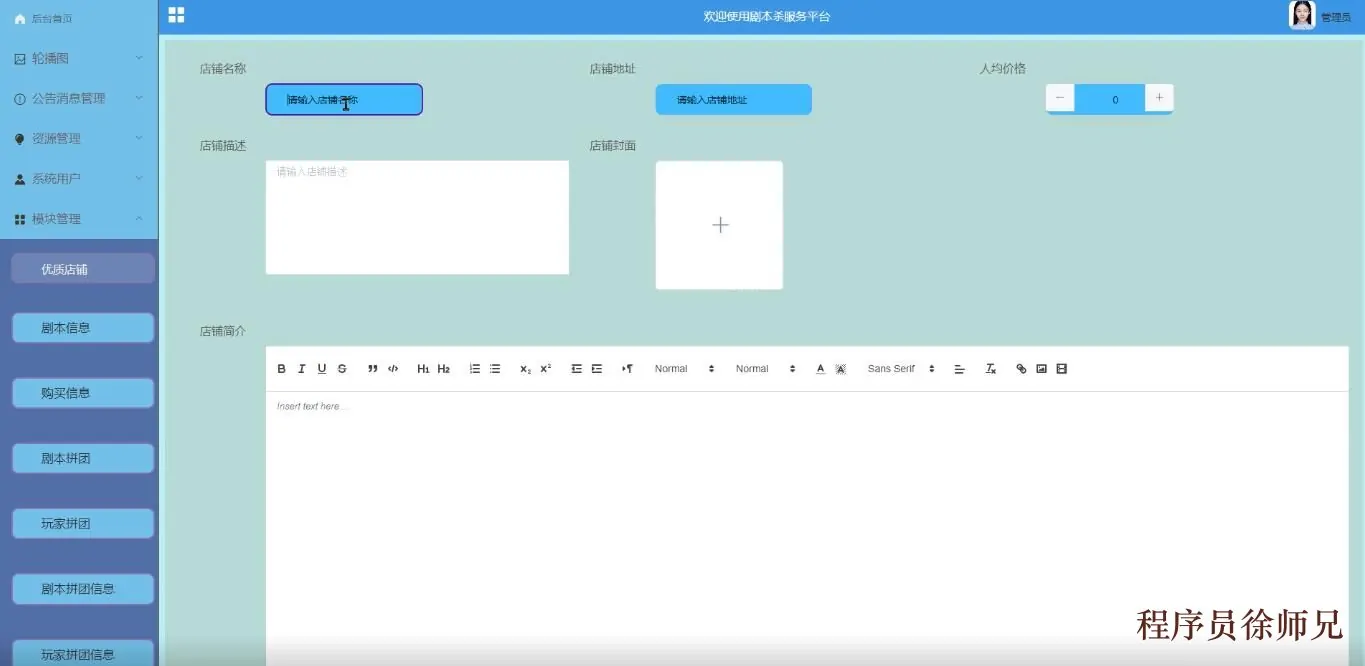
Task: Clear text formatting in the editor
Action: tap(990, 369)
